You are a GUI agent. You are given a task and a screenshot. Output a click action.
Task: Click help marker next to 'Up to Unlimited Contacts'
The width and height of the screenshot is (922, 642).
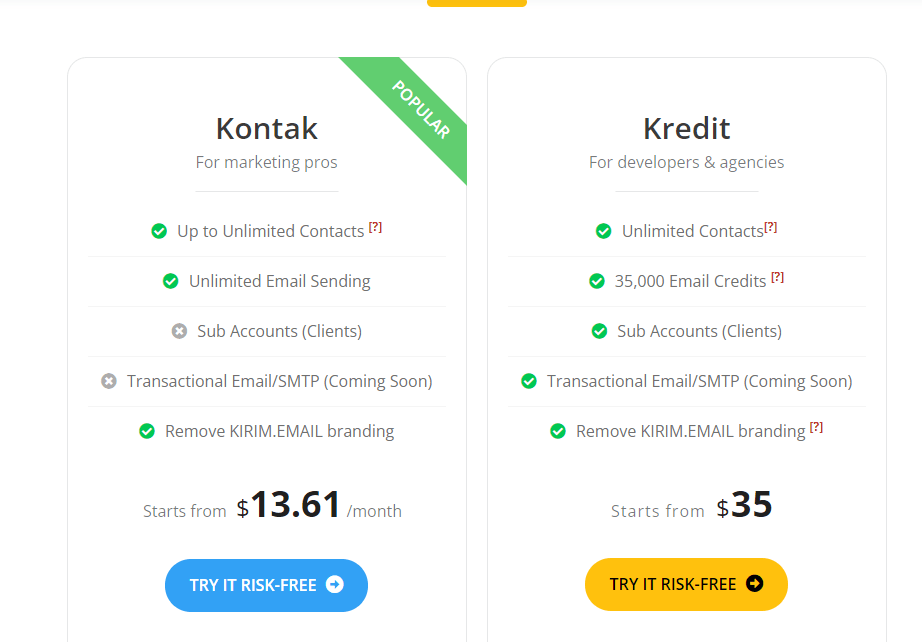tap(375, 228)
